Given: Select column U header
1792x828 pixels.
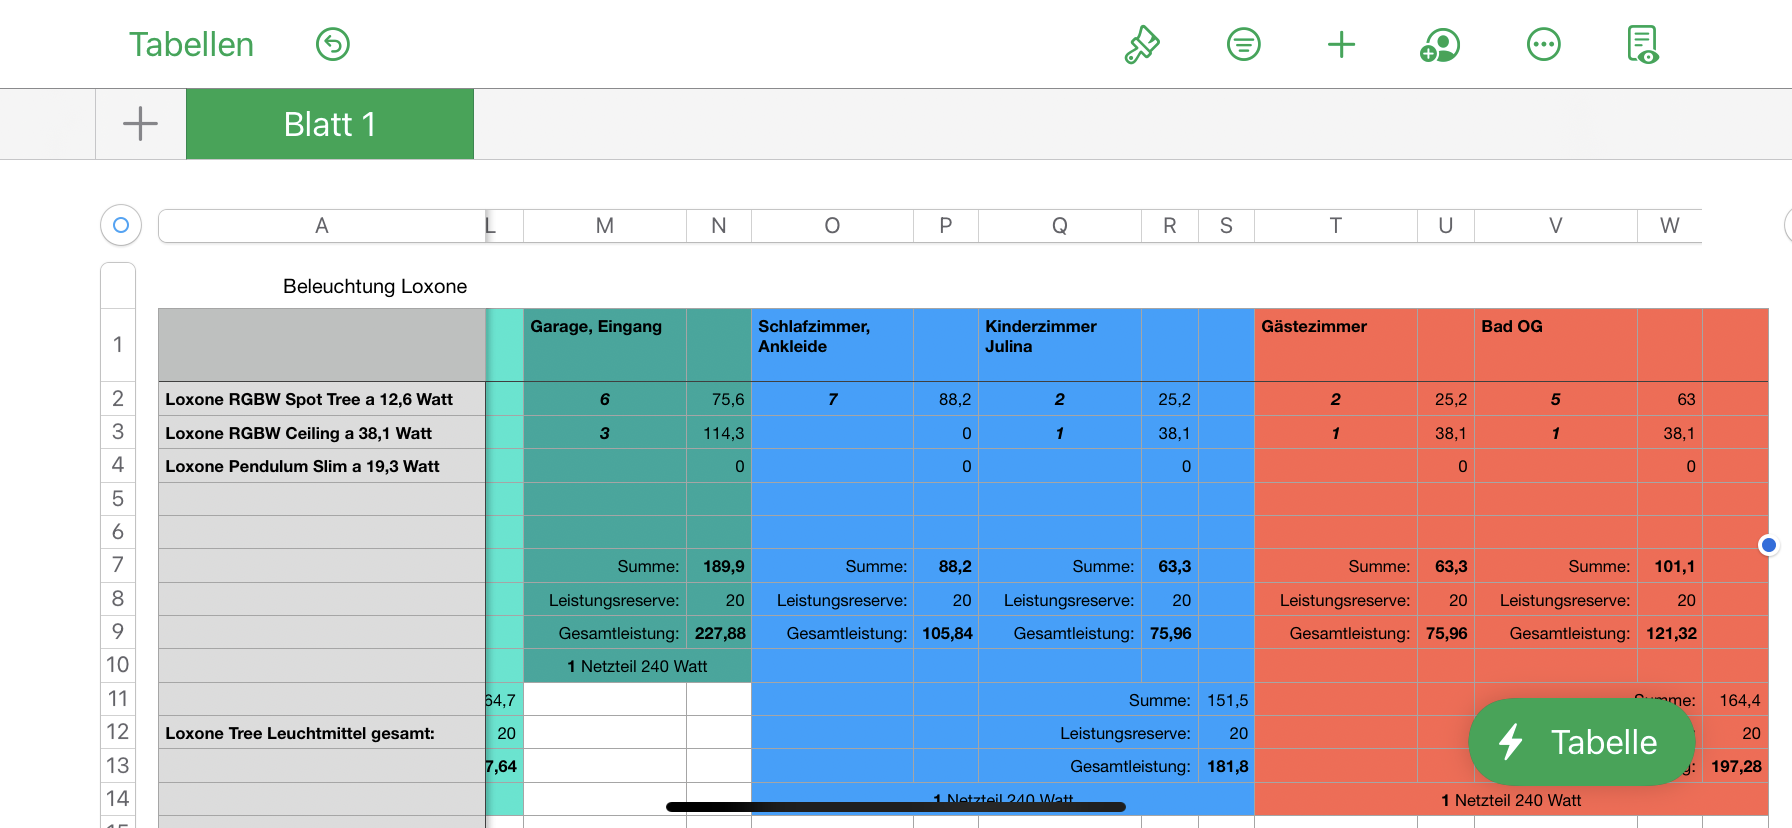Looking at the screenshot, I should coord(1446,226).
